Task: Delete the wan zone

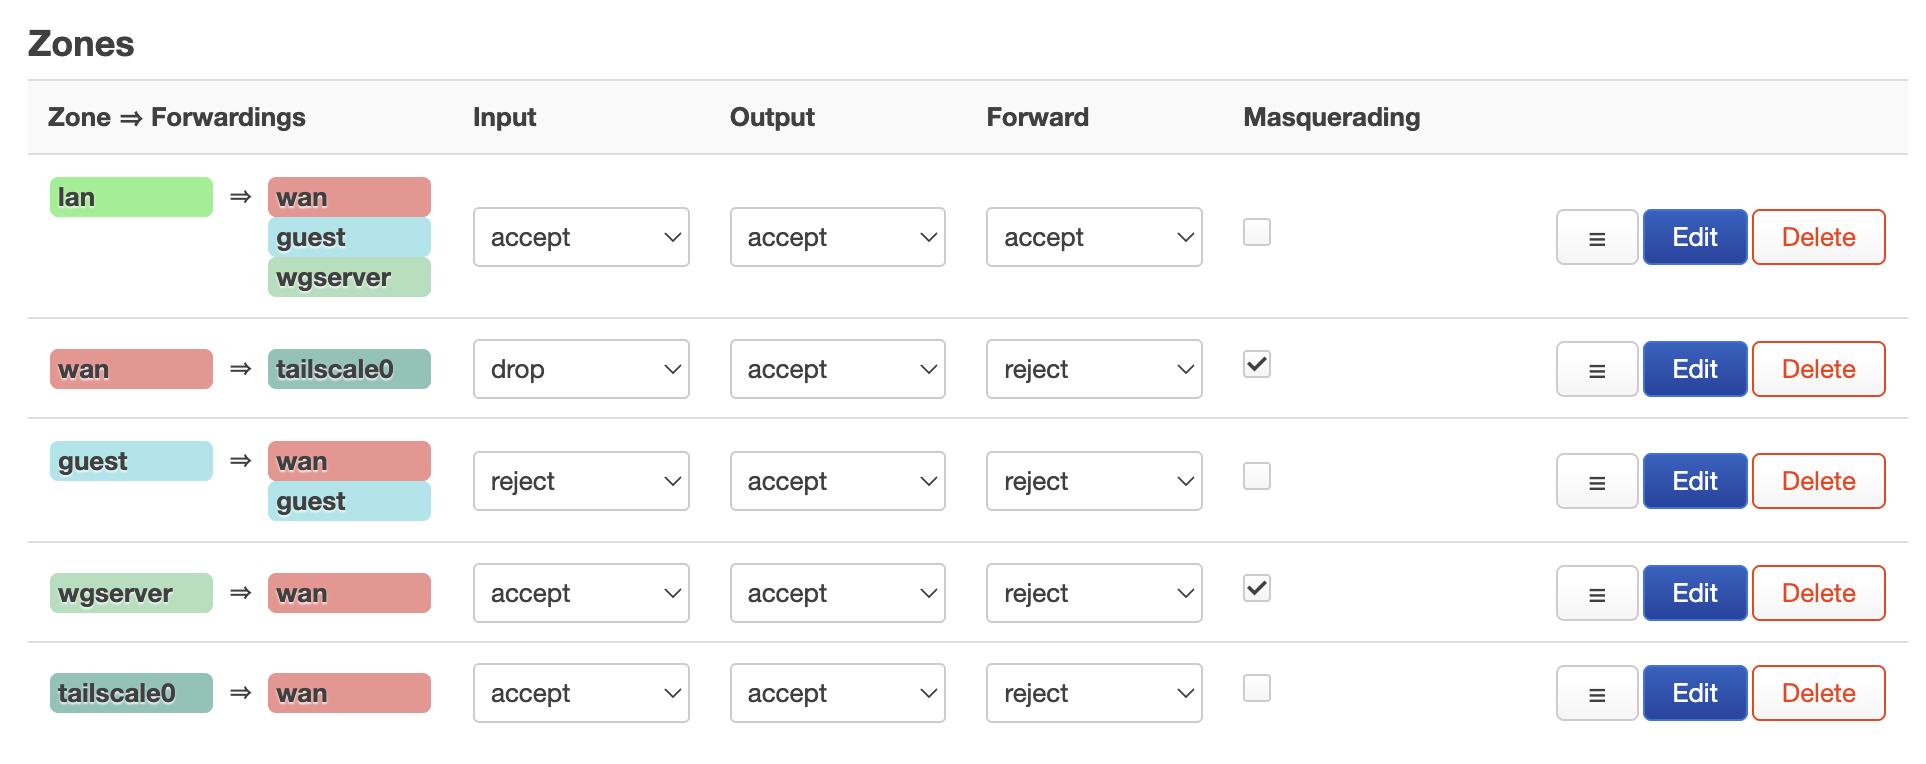Action: tap(1818, 370)
